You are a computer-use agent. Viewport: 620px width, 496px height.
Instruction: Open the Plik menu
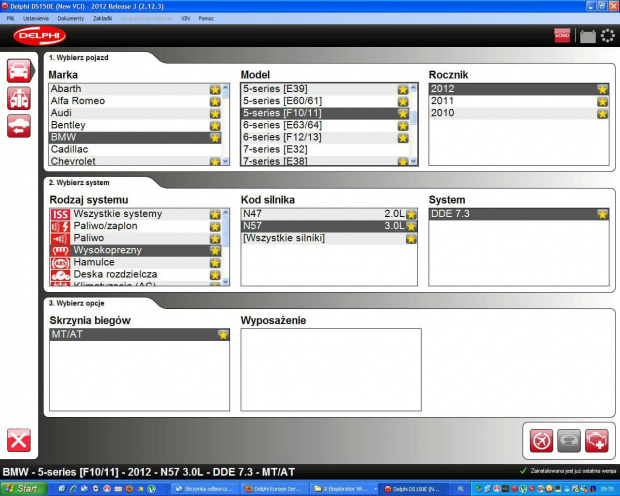(10, 19)
